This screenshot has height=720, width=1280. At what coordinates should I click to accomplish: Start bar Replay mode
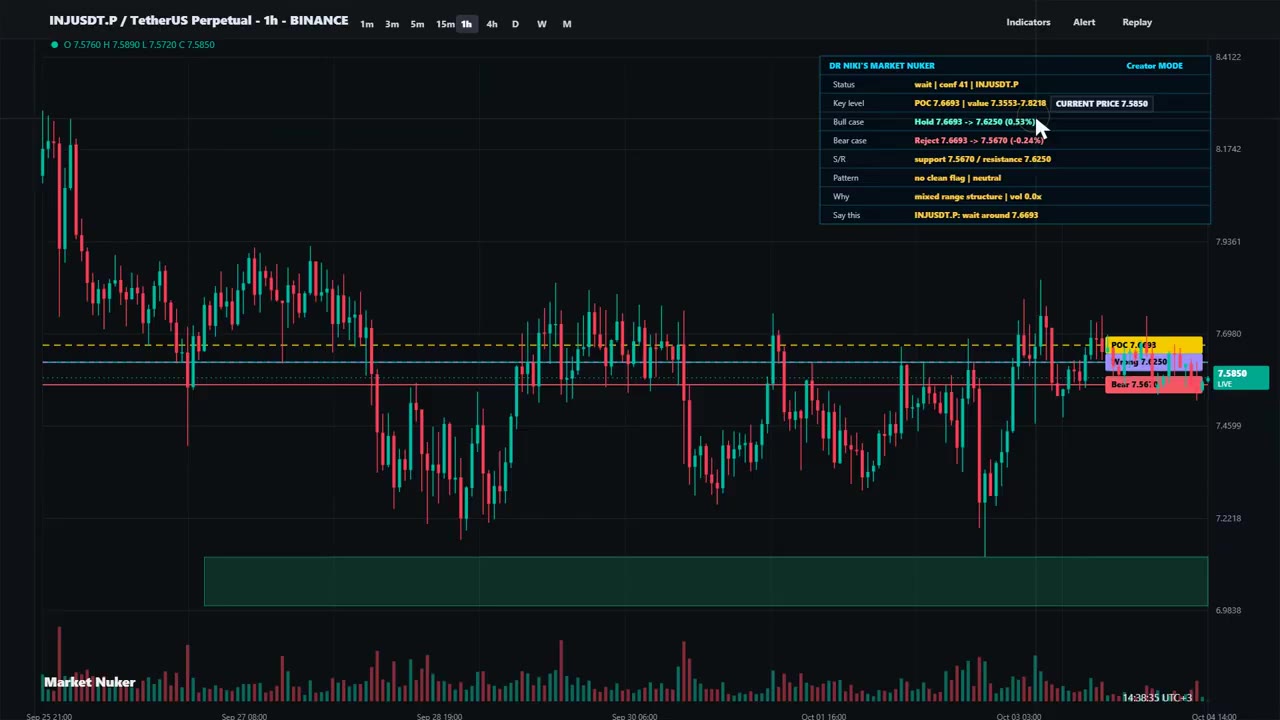(1137, 22)
